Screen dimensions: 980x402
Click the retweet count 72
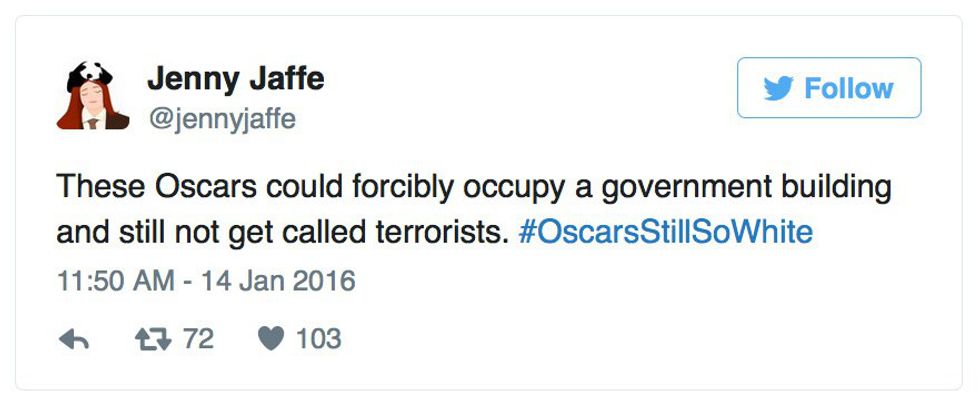click(x=199, y=340)
